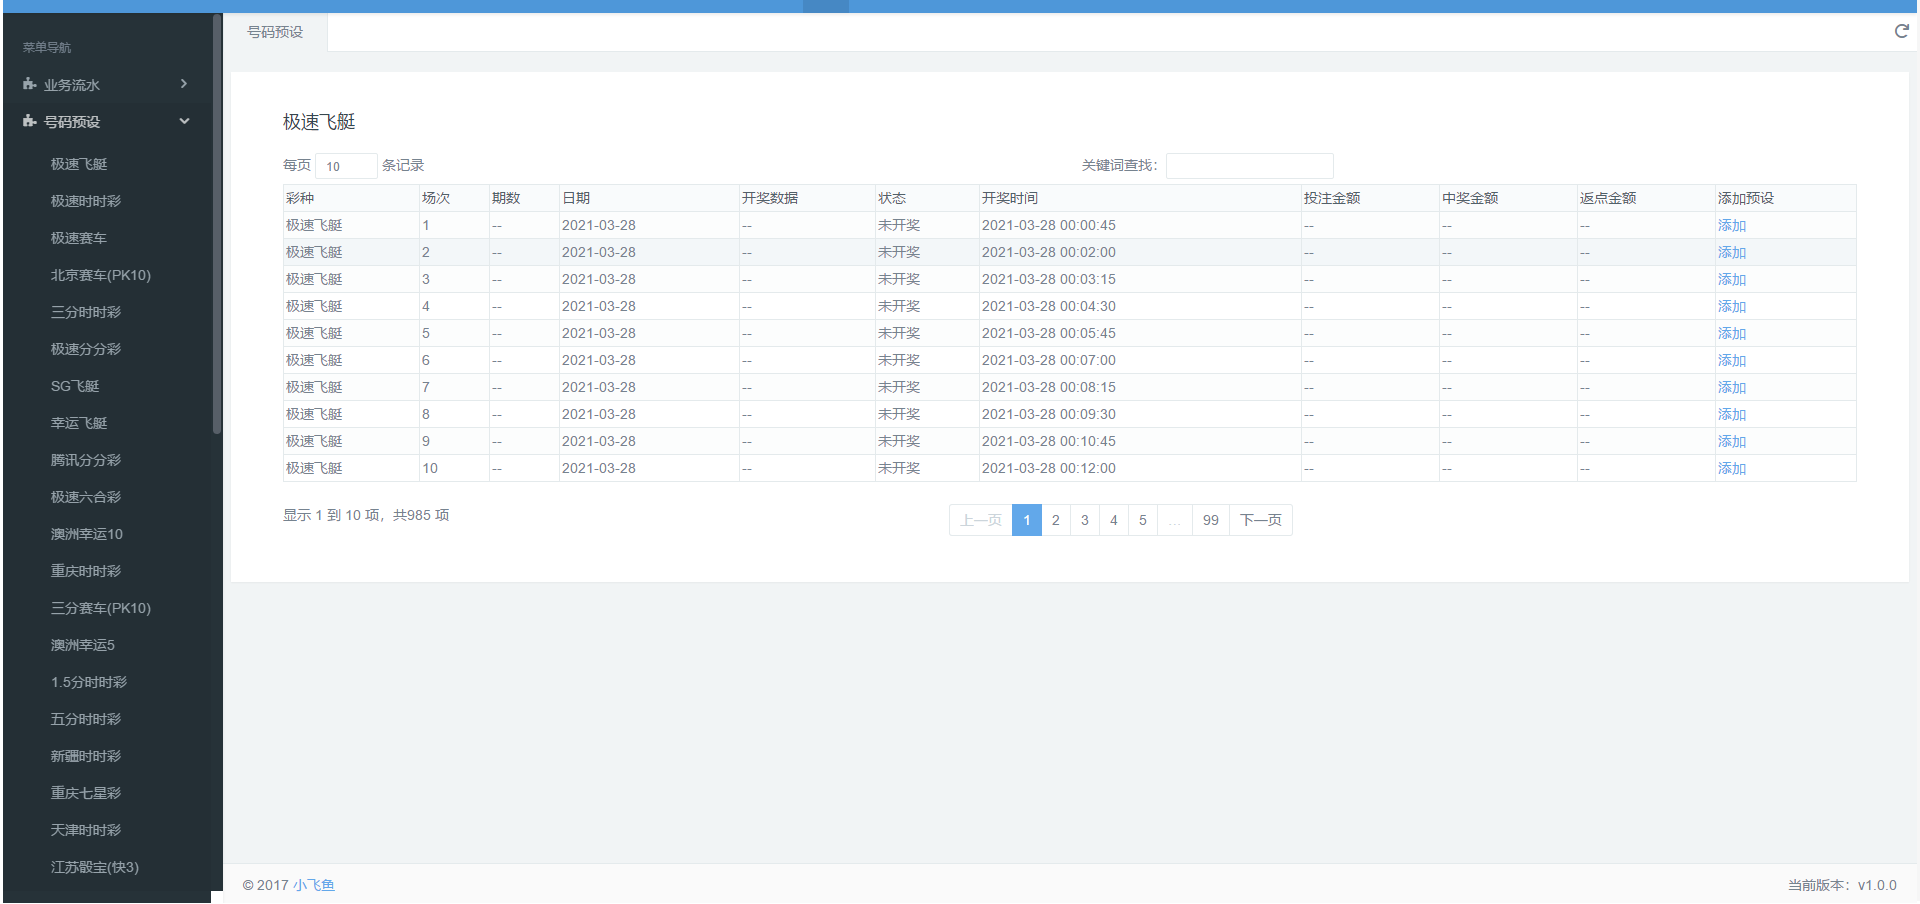Open the 小飞鱼 footer link

[314, 885]
